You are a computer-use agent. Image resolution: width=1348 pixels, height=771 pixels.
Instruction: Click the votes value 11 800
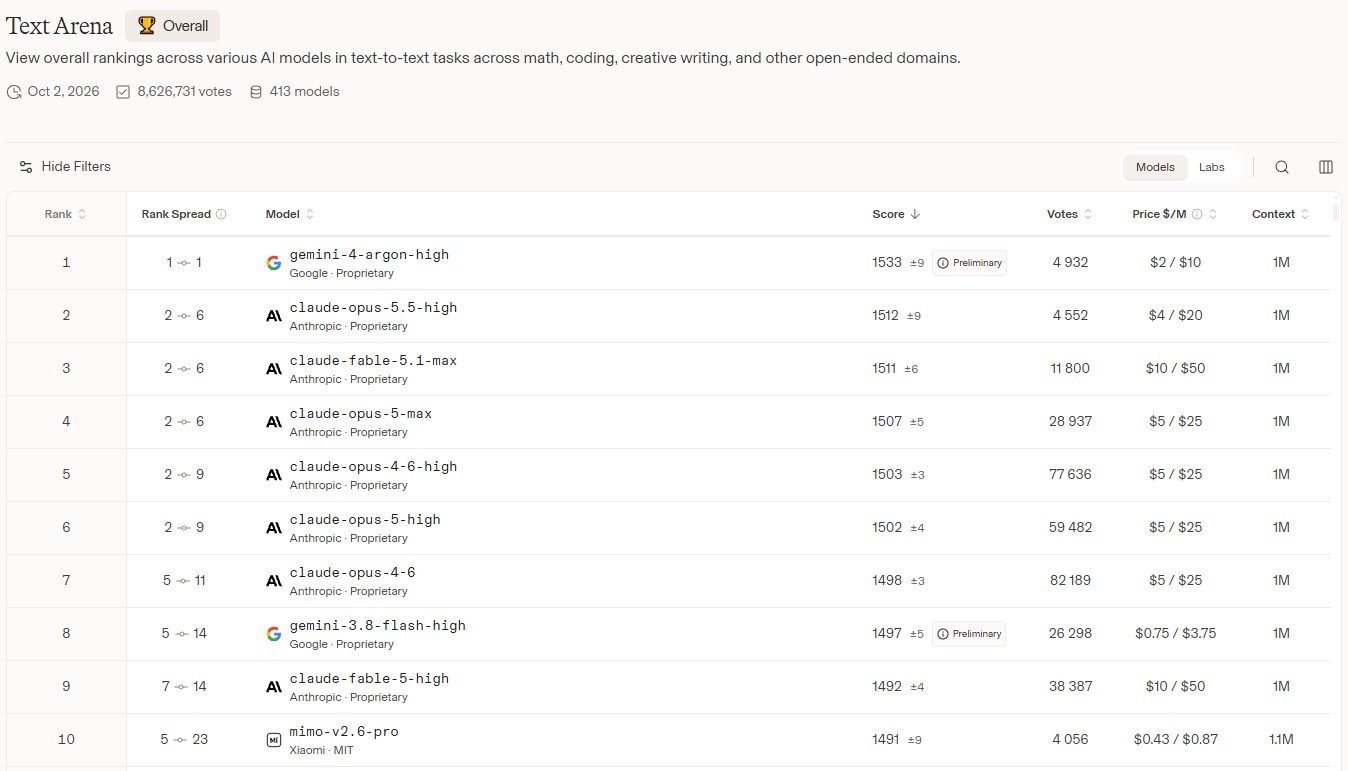[1070, 369]
